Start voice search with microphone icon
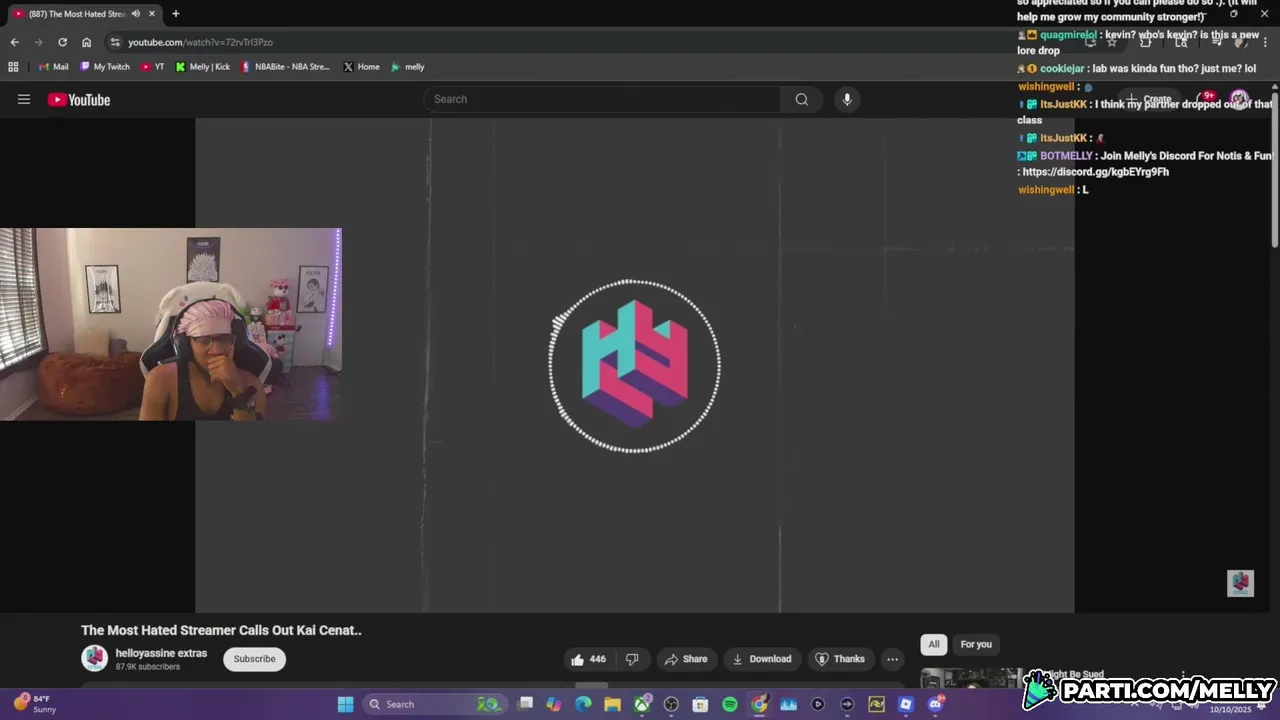1280x720 pixels. click(847, 99)
